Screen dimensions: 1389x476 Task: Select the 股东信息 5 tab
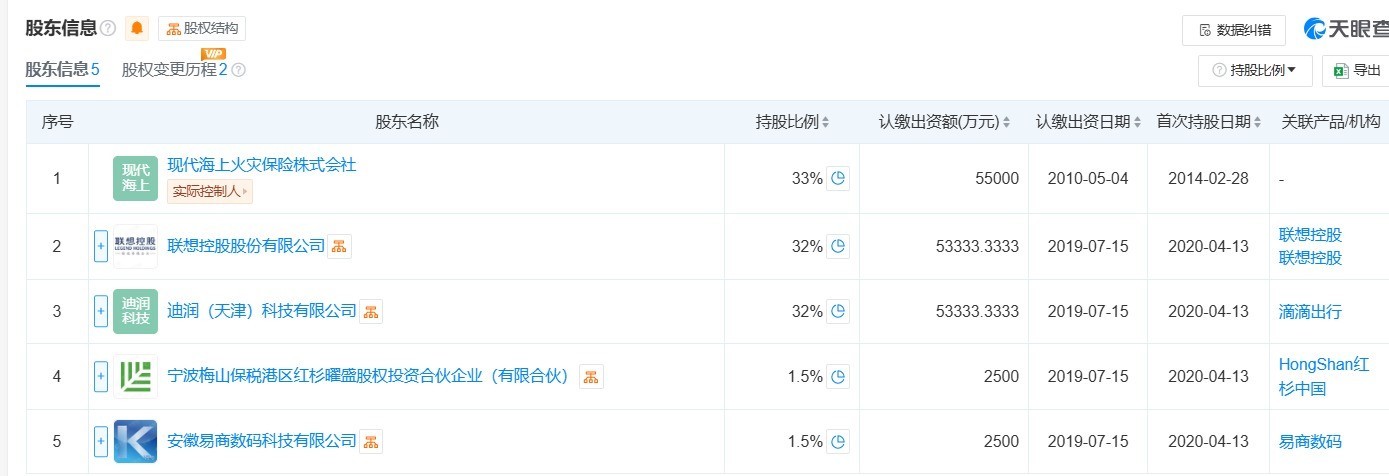point(62,70)
